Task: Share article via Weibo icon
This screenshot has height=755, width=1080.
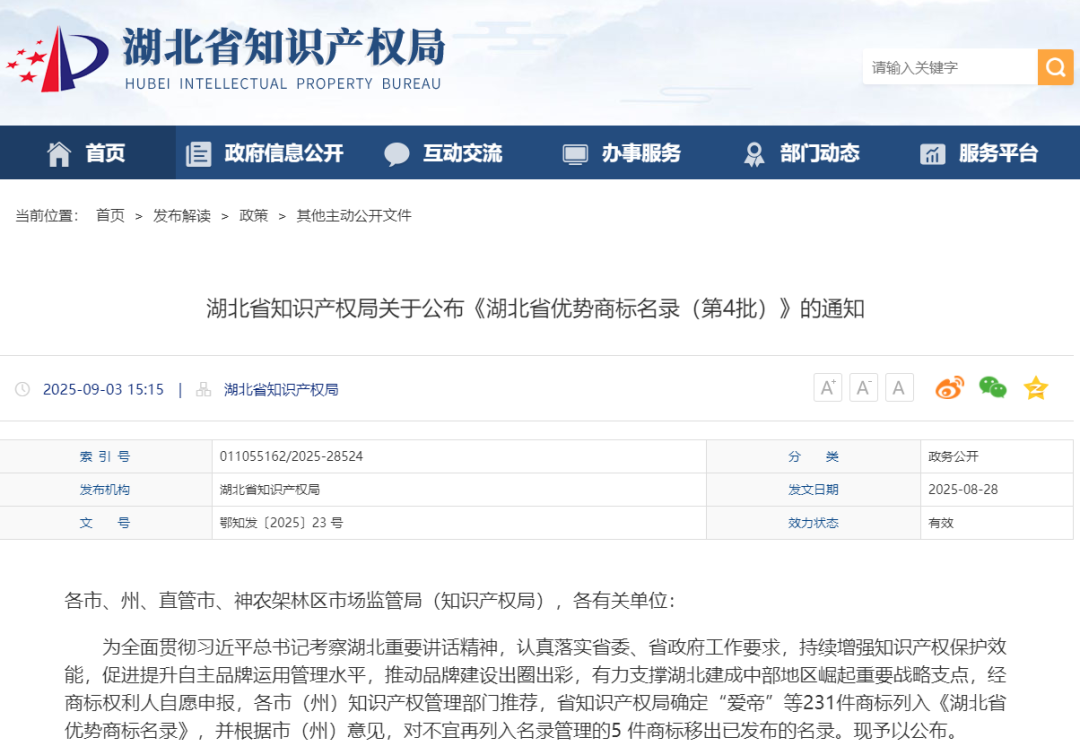Action: [949, 388]
